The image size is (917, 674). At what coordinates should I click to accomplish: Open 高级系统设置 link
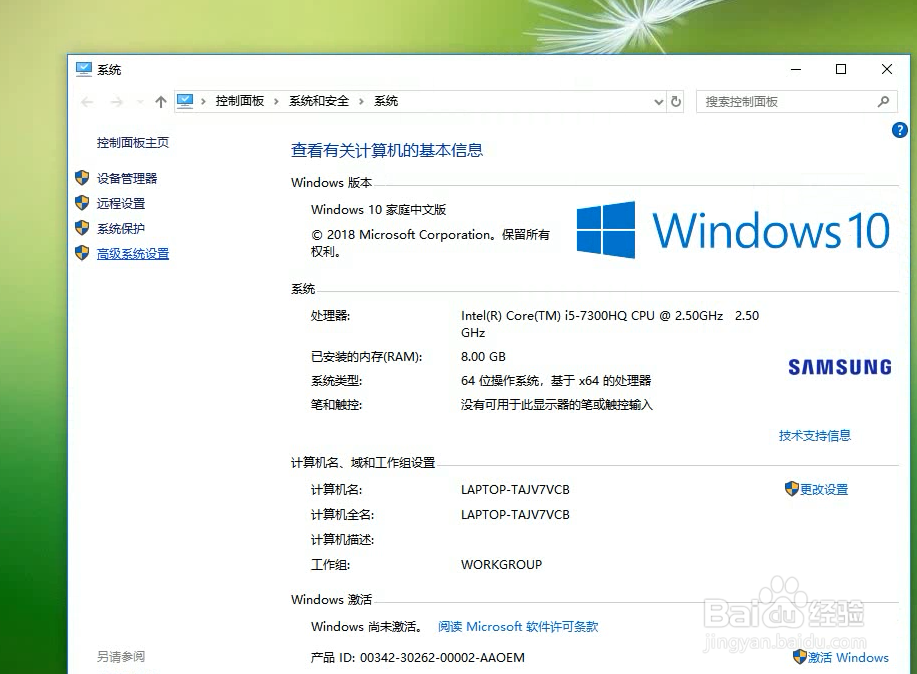[133, 254]
